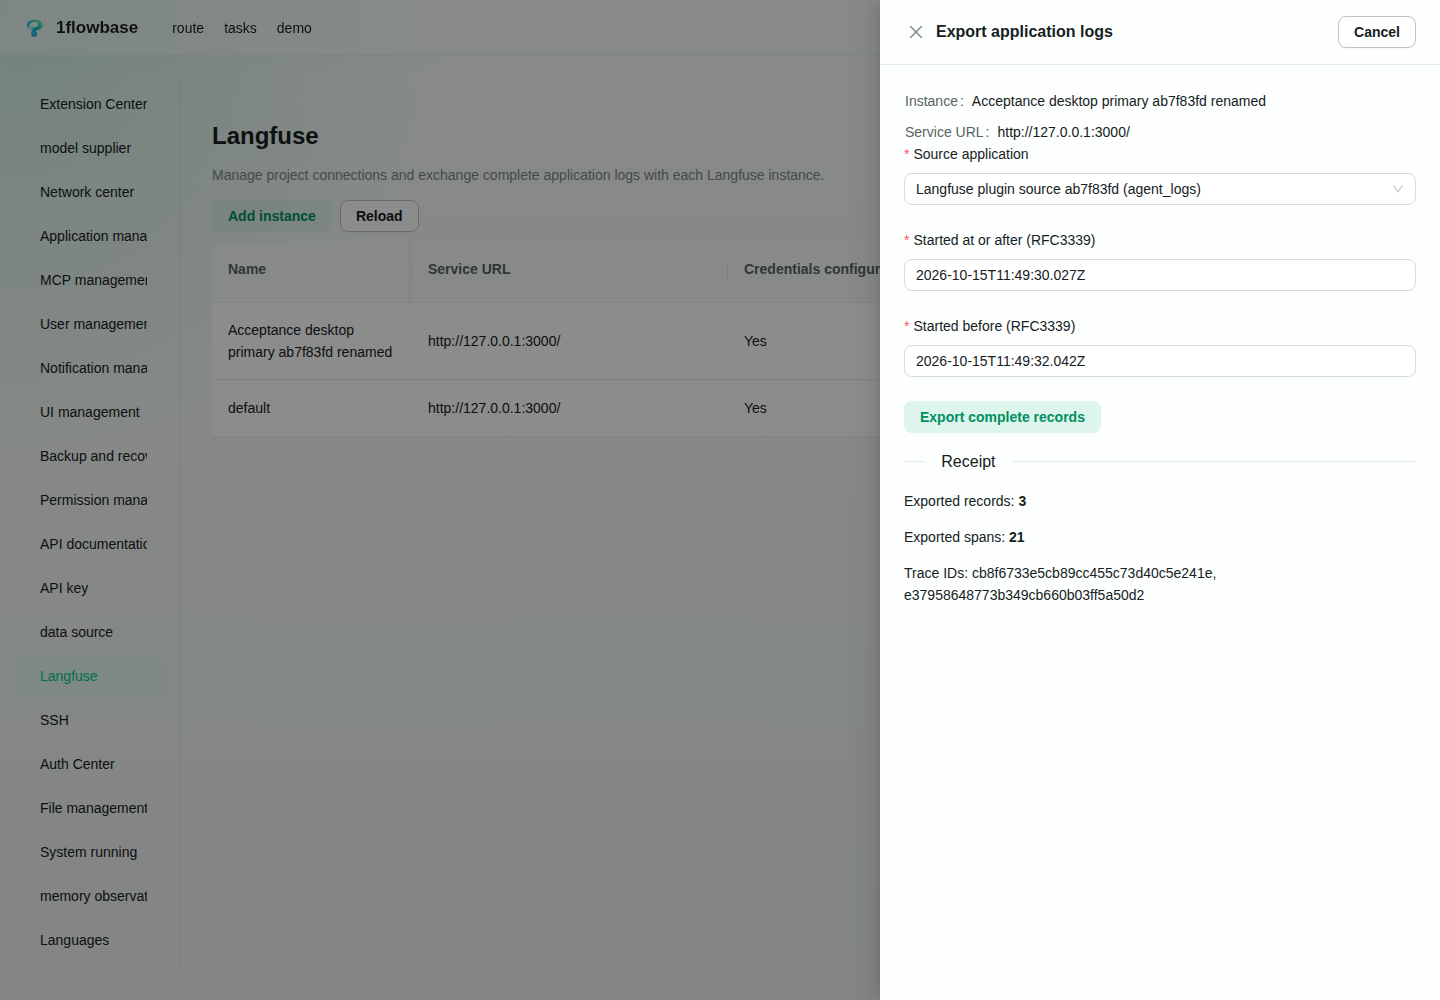Open Backup and recovery sidebar item
Screen dimensions: 1440x1000
pyautogui.click(x=90, y=456)
